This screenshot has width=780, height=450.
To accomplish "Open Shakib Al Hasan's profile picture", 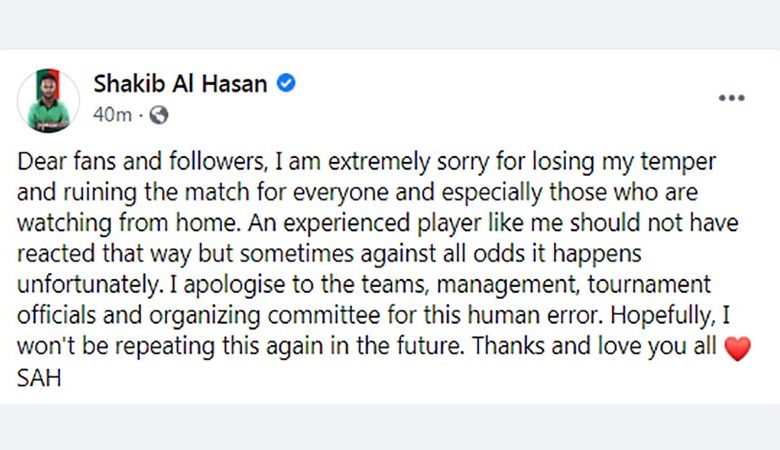I will 48,100.
